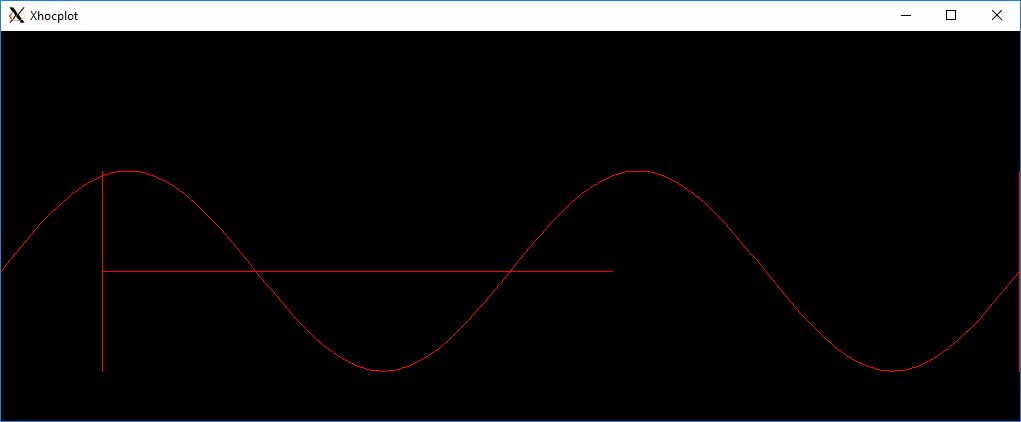Select the first trough of the sine wave

click(383, 371)
